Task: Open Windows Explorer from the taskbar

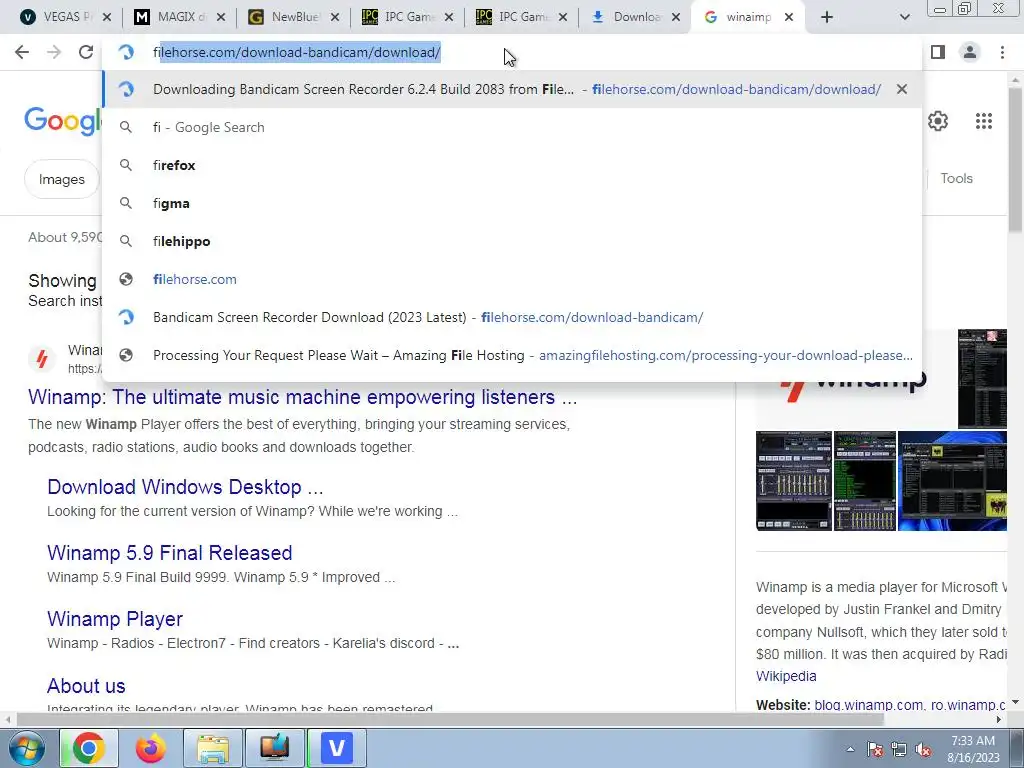Action: [x=213, y=748]
